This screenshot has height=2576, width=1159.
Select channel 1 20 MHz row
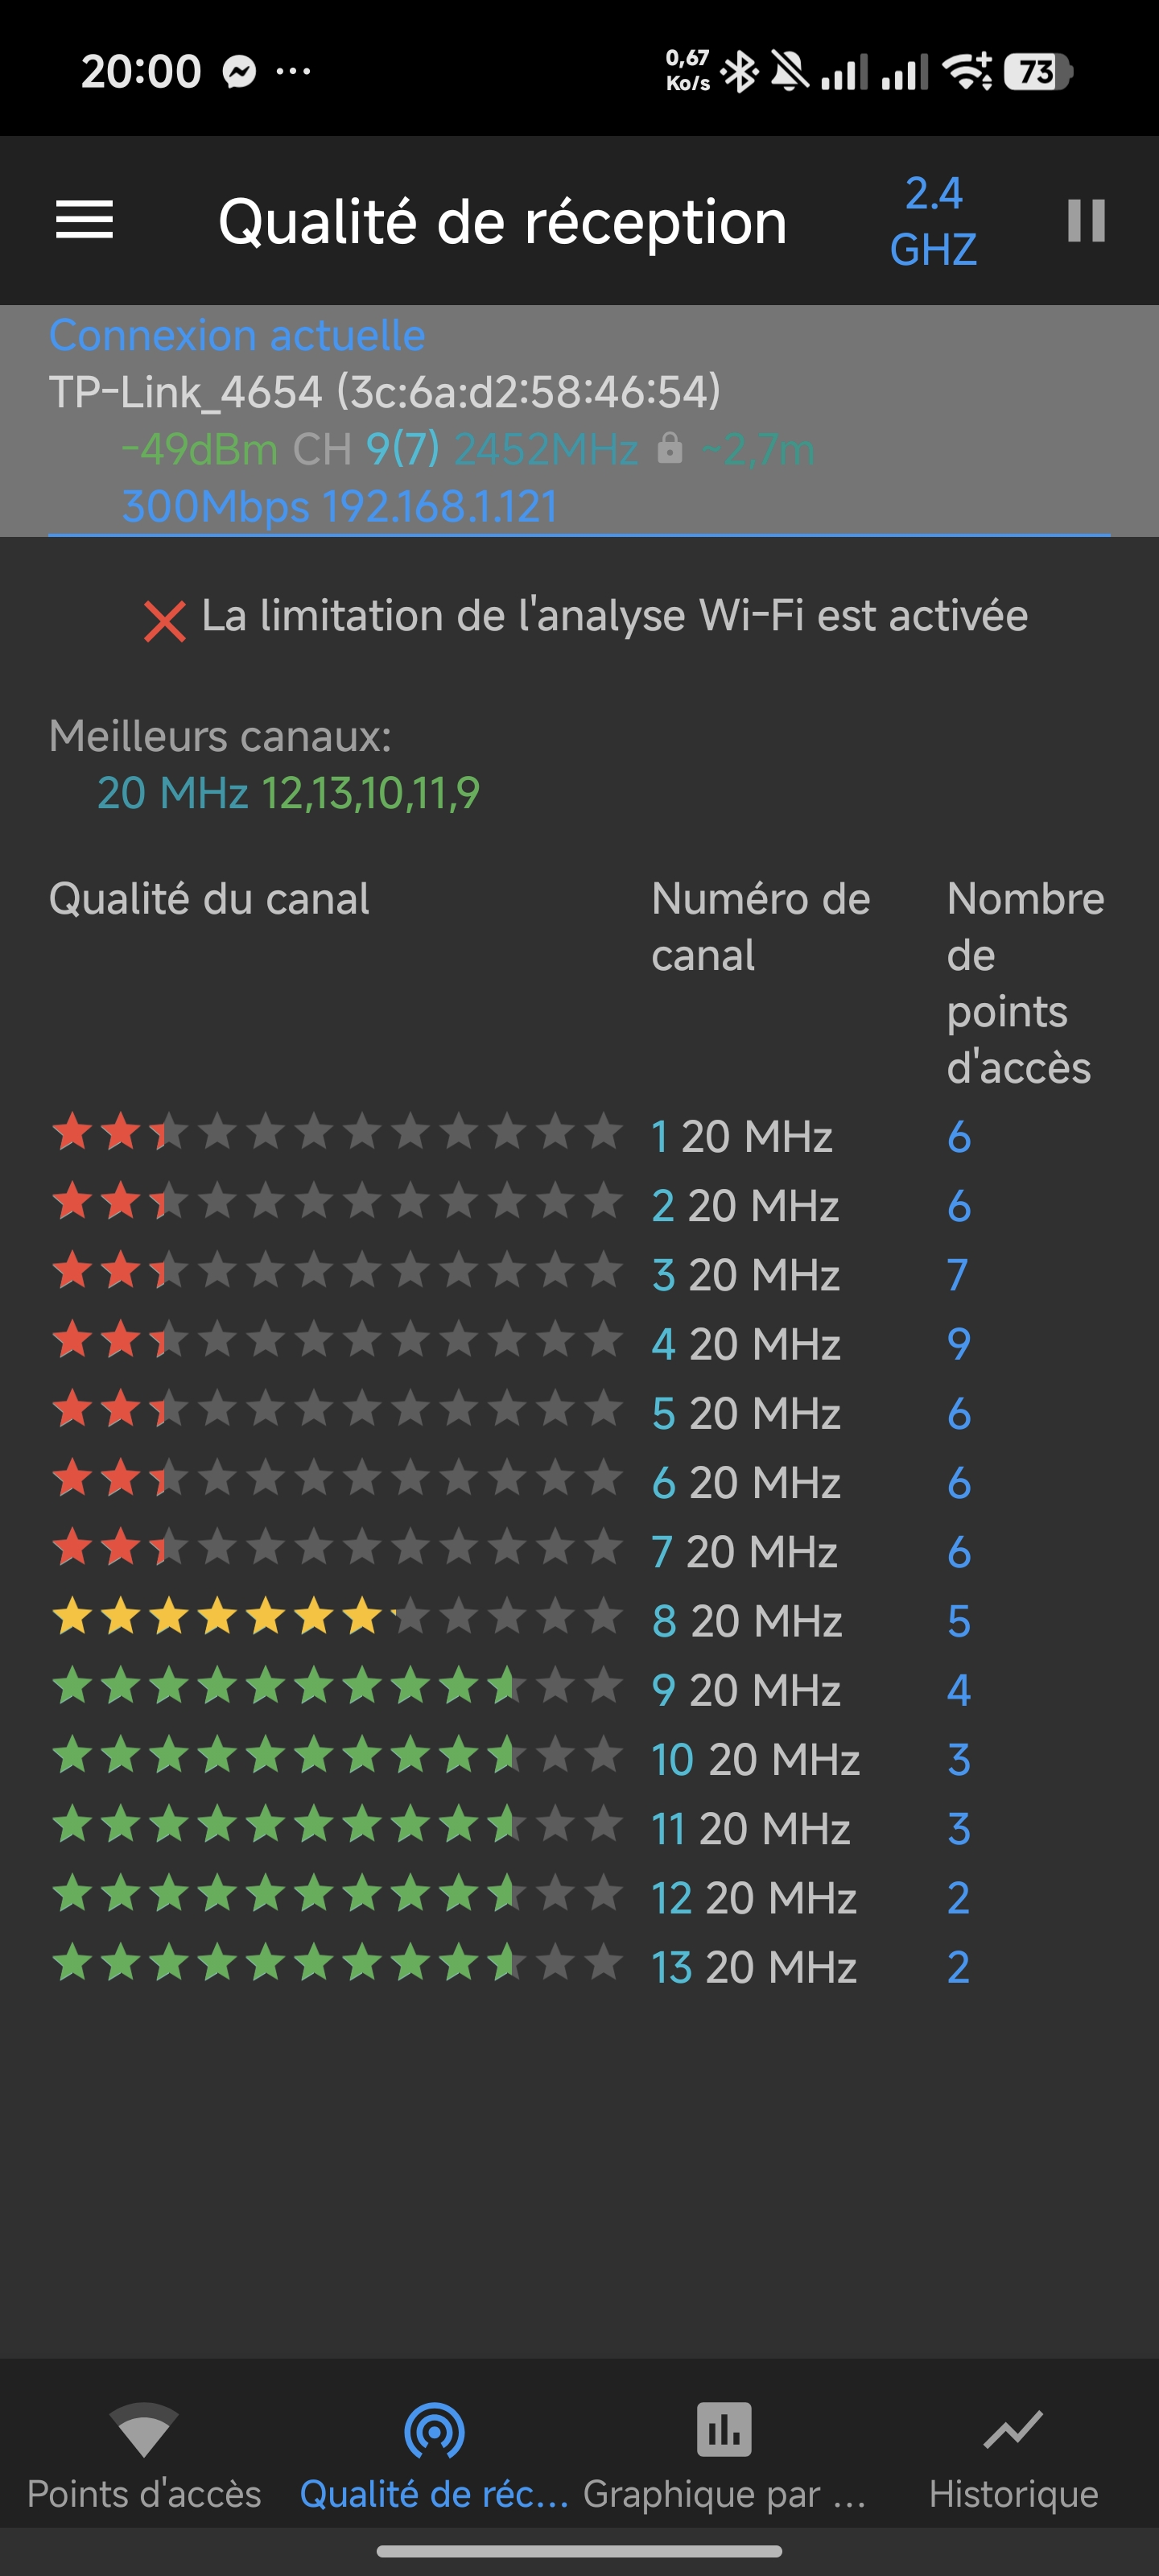(742, 1137)
